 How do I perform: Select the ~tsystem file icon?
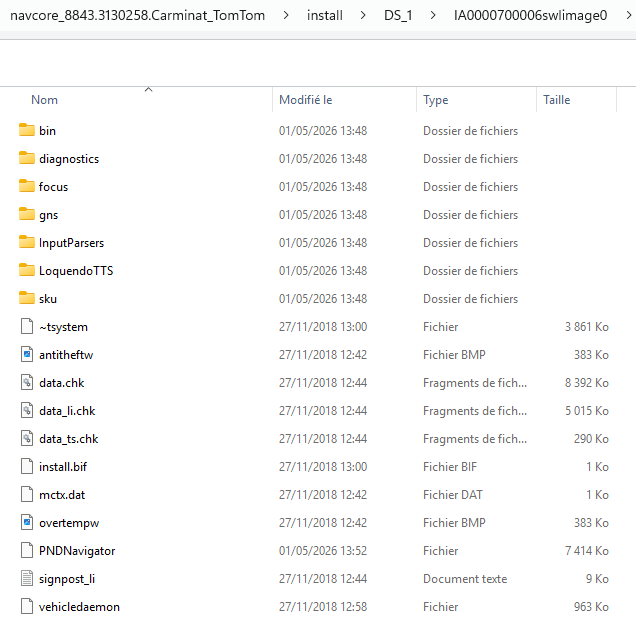pyautogui.click(x=27, y=326)
